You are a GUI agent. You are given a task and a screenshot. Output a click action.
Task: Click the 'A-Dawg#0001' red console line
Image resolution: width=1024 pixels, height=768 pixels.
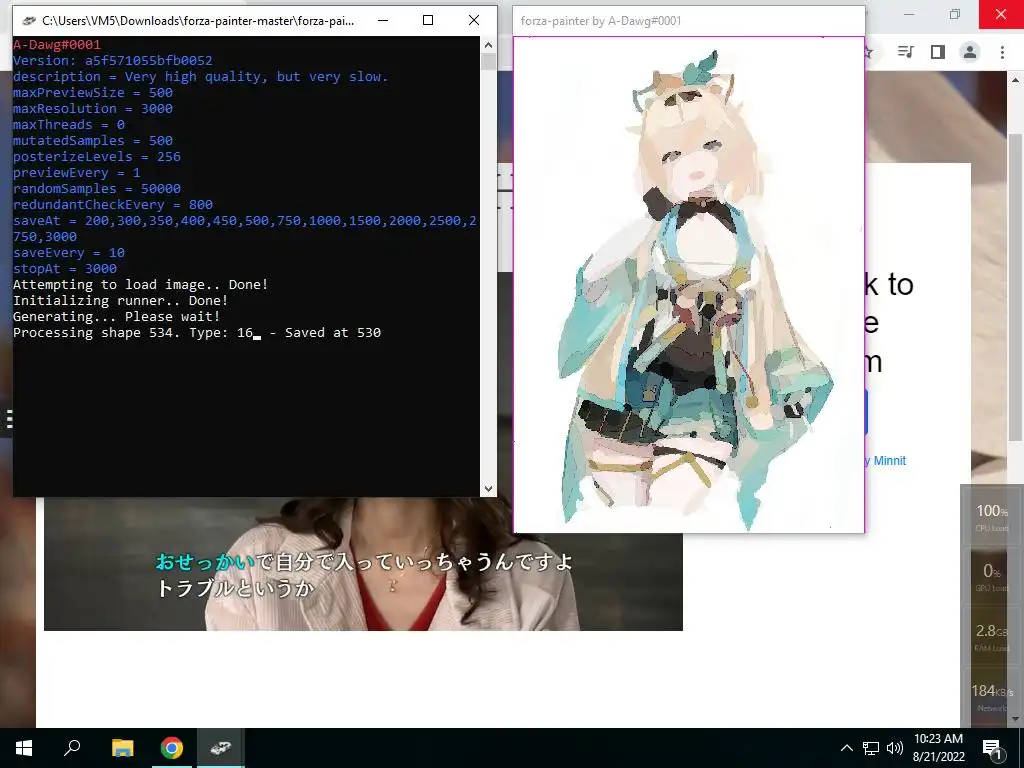[57, 44]
